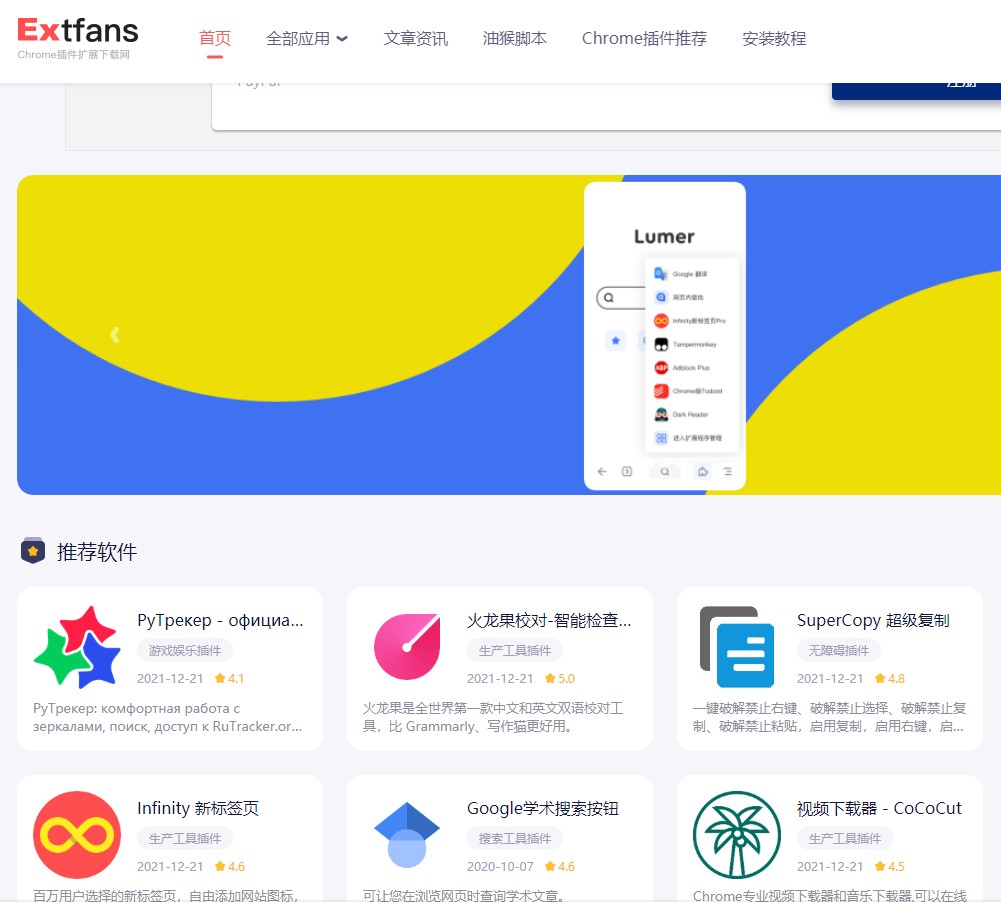Click the 2021-12-21 date on SuperCopy card
The width and height of the screenshot is (1001, 902).
point(830,679)
